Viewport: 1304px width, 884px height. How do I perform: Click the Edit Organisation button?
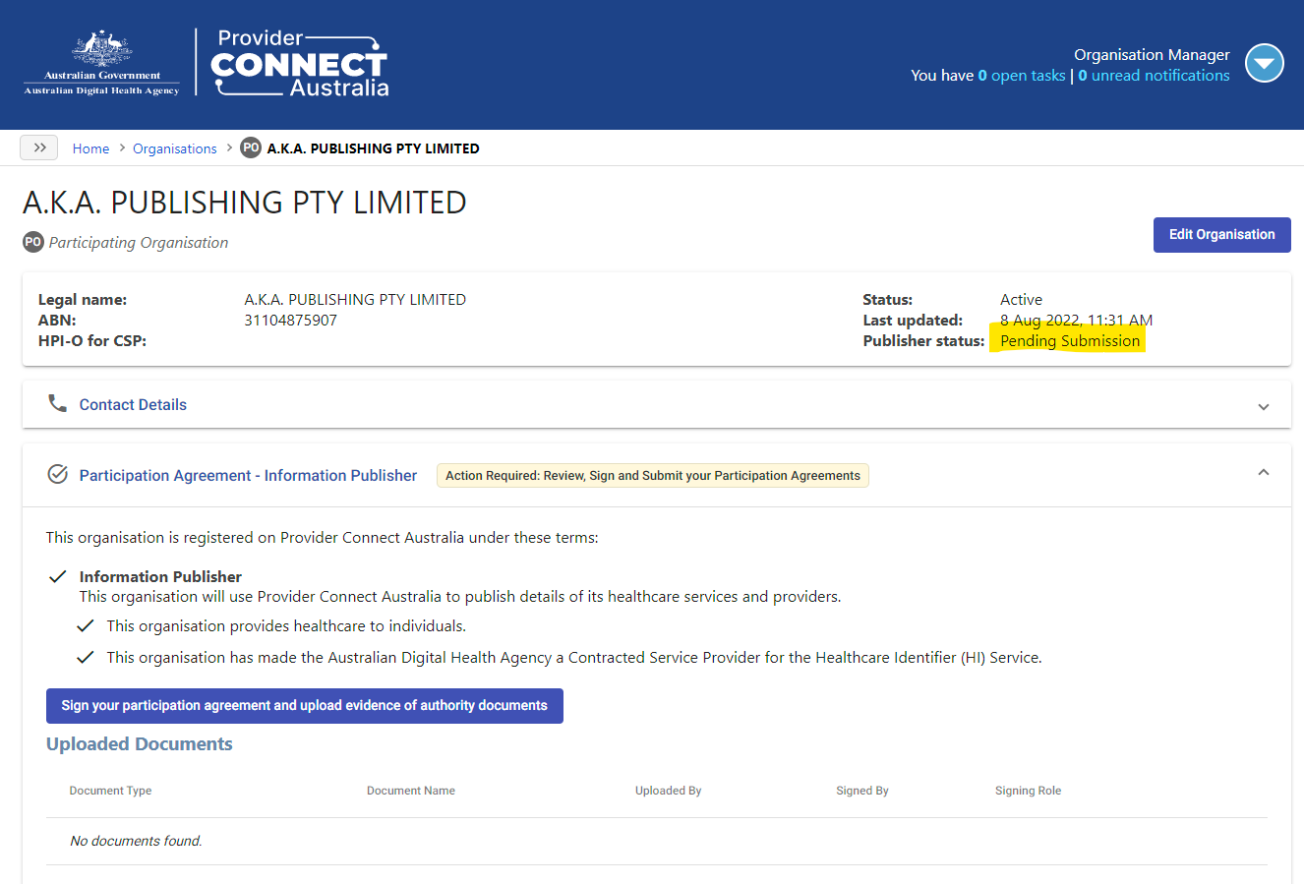[x=1221, y=234]
